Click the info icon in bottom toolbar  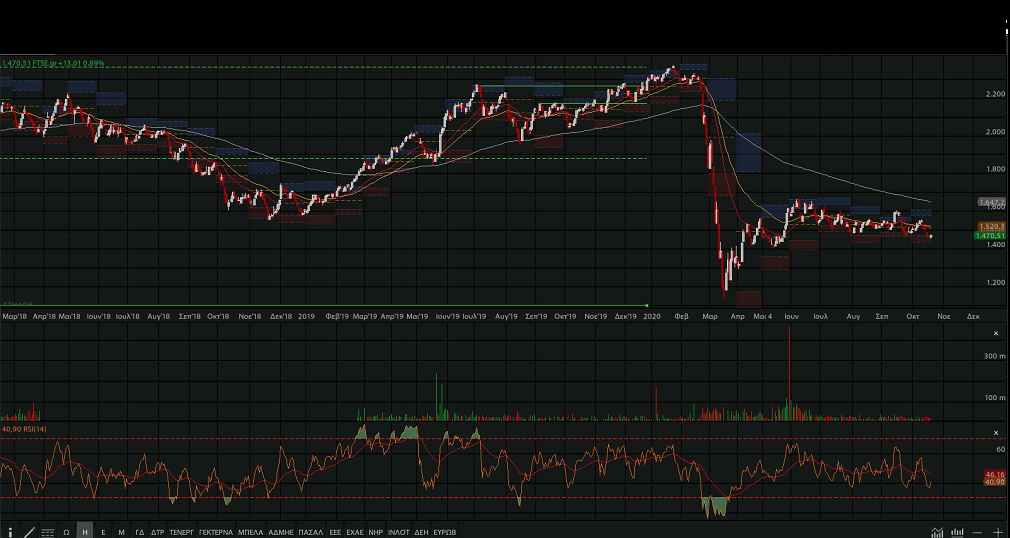pyautogui.click(x=10, y=532)
